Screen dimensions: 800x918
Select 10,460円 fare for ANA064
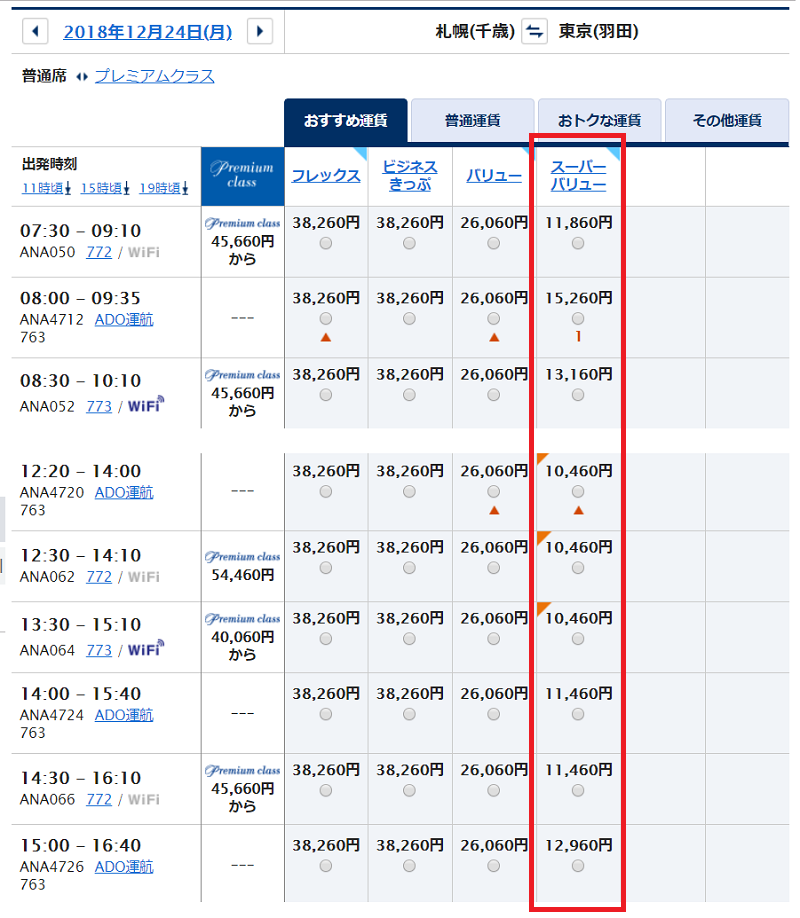pyautogui.click(x=578, y=638)
